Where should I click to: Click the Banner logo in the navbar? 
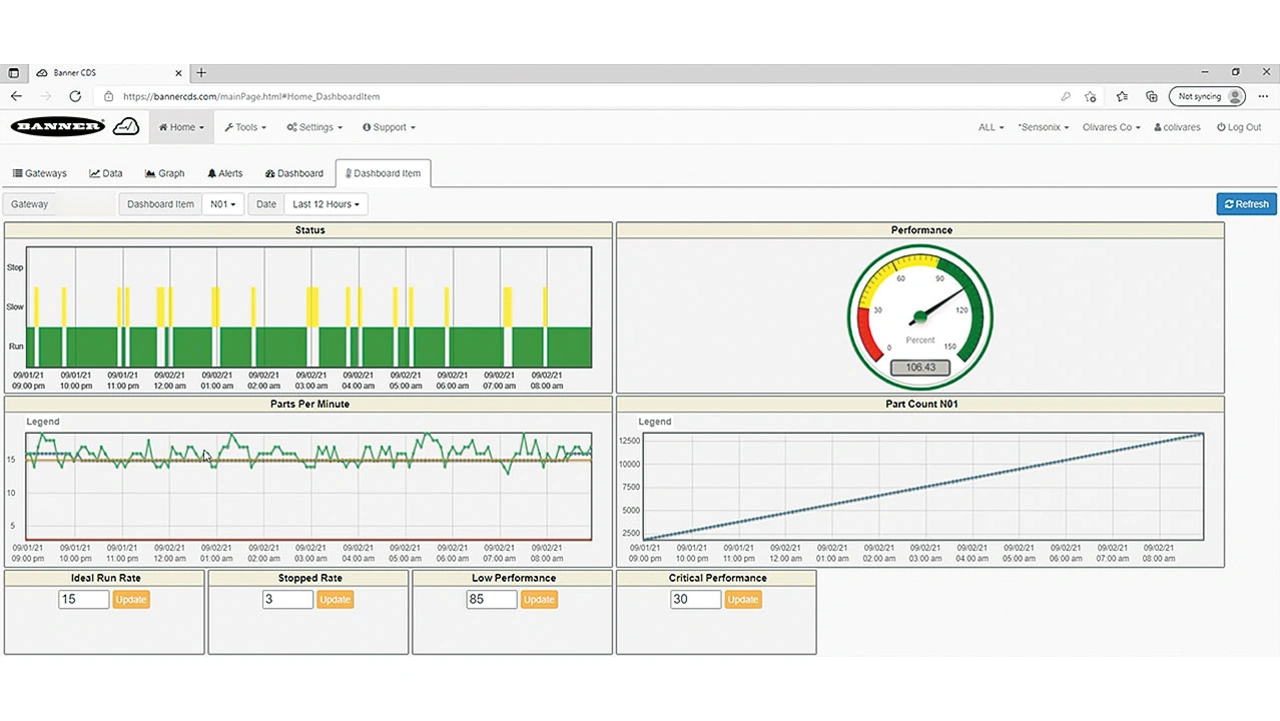pyautogui.click(x=57, y=127)
